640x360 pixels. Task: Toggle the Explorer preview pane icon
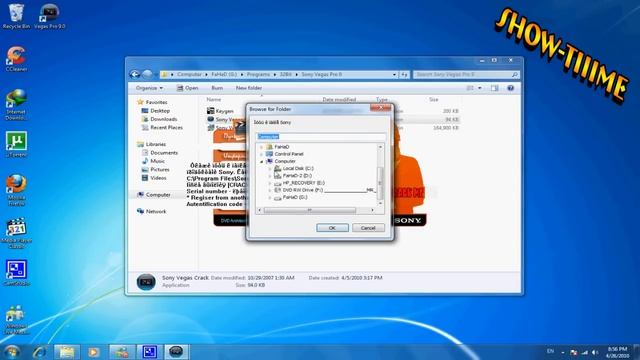click(x=495, y=88)
